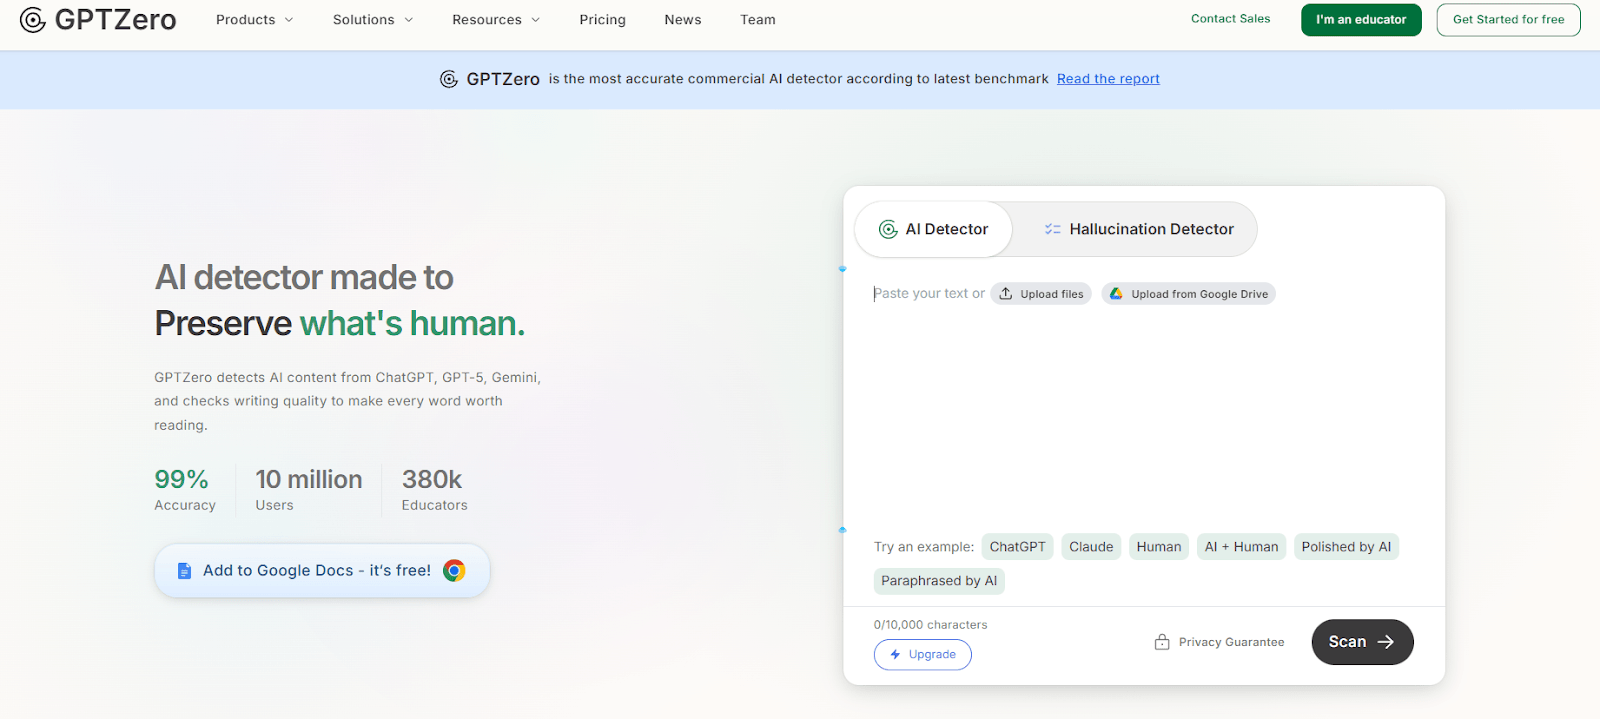
Task: Click the I'm an educator button
Action: click(x=1361, y=20)
